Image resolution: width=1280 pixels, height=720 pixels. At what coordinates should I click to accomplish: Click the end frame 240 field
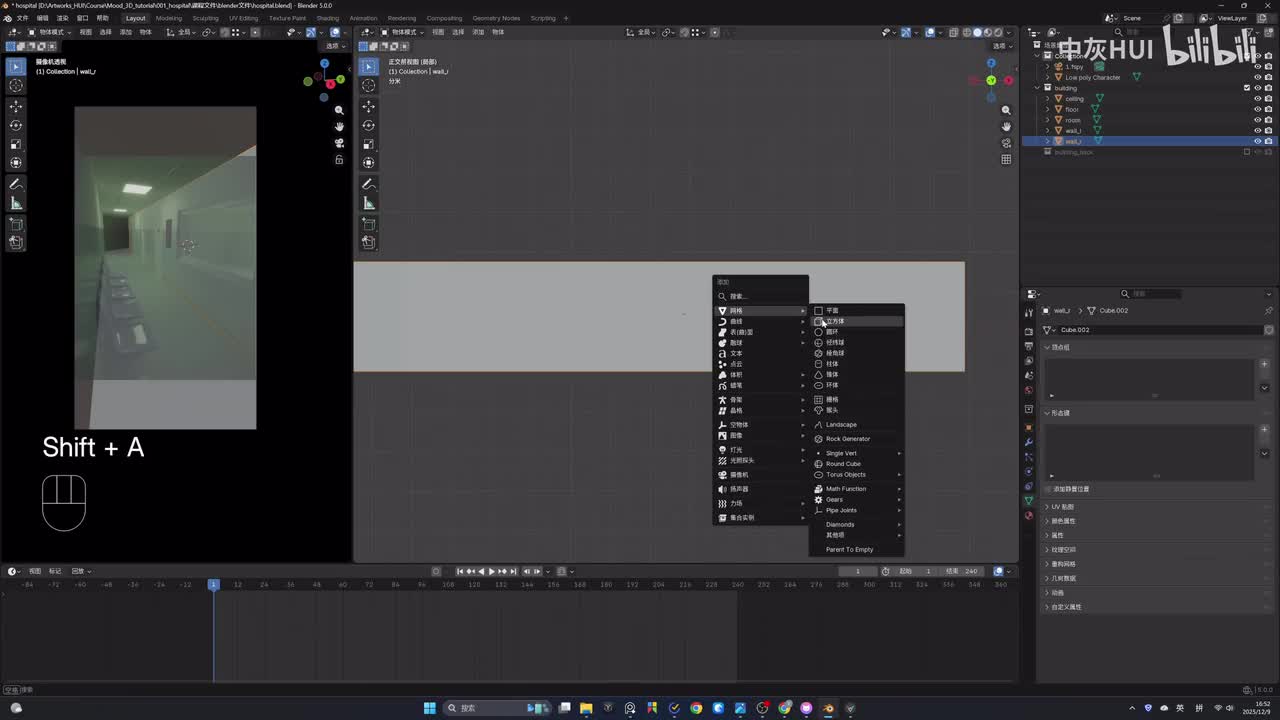pyautogui.click(x=964, y=571)
